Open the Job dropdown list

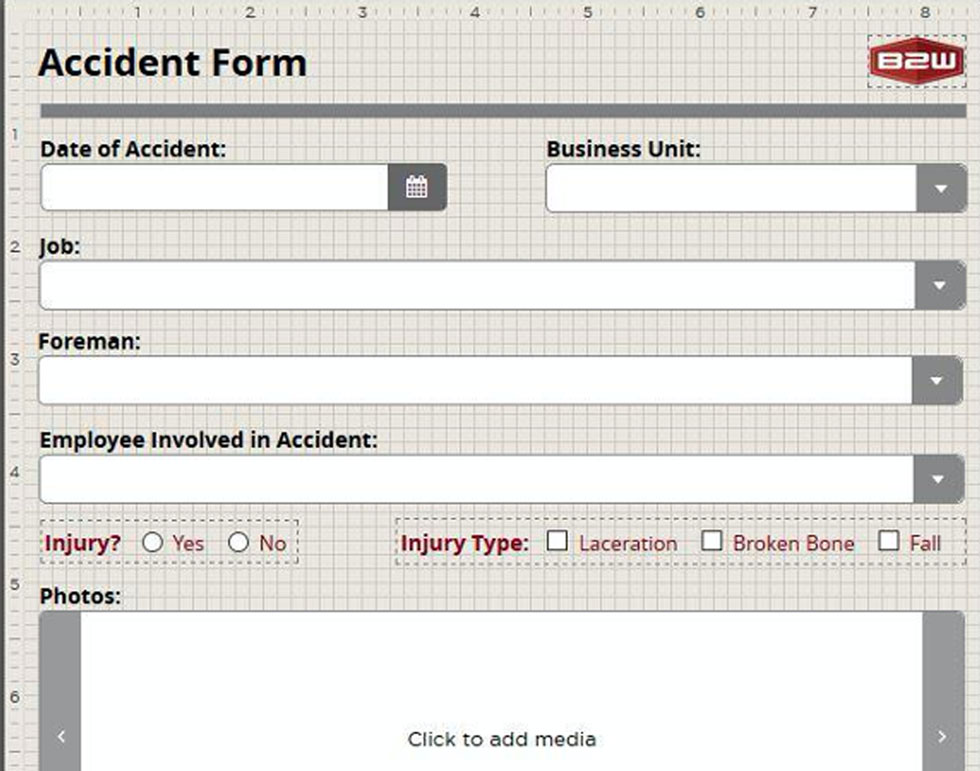pos(940,286)
